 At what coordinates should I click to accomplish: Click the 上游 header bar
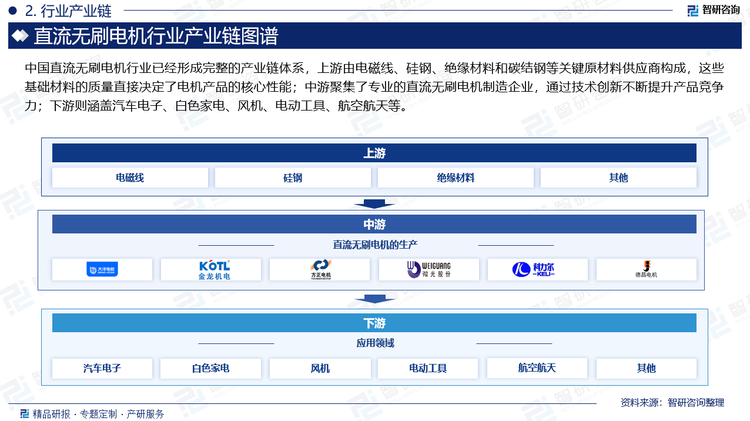click(374, 153)
